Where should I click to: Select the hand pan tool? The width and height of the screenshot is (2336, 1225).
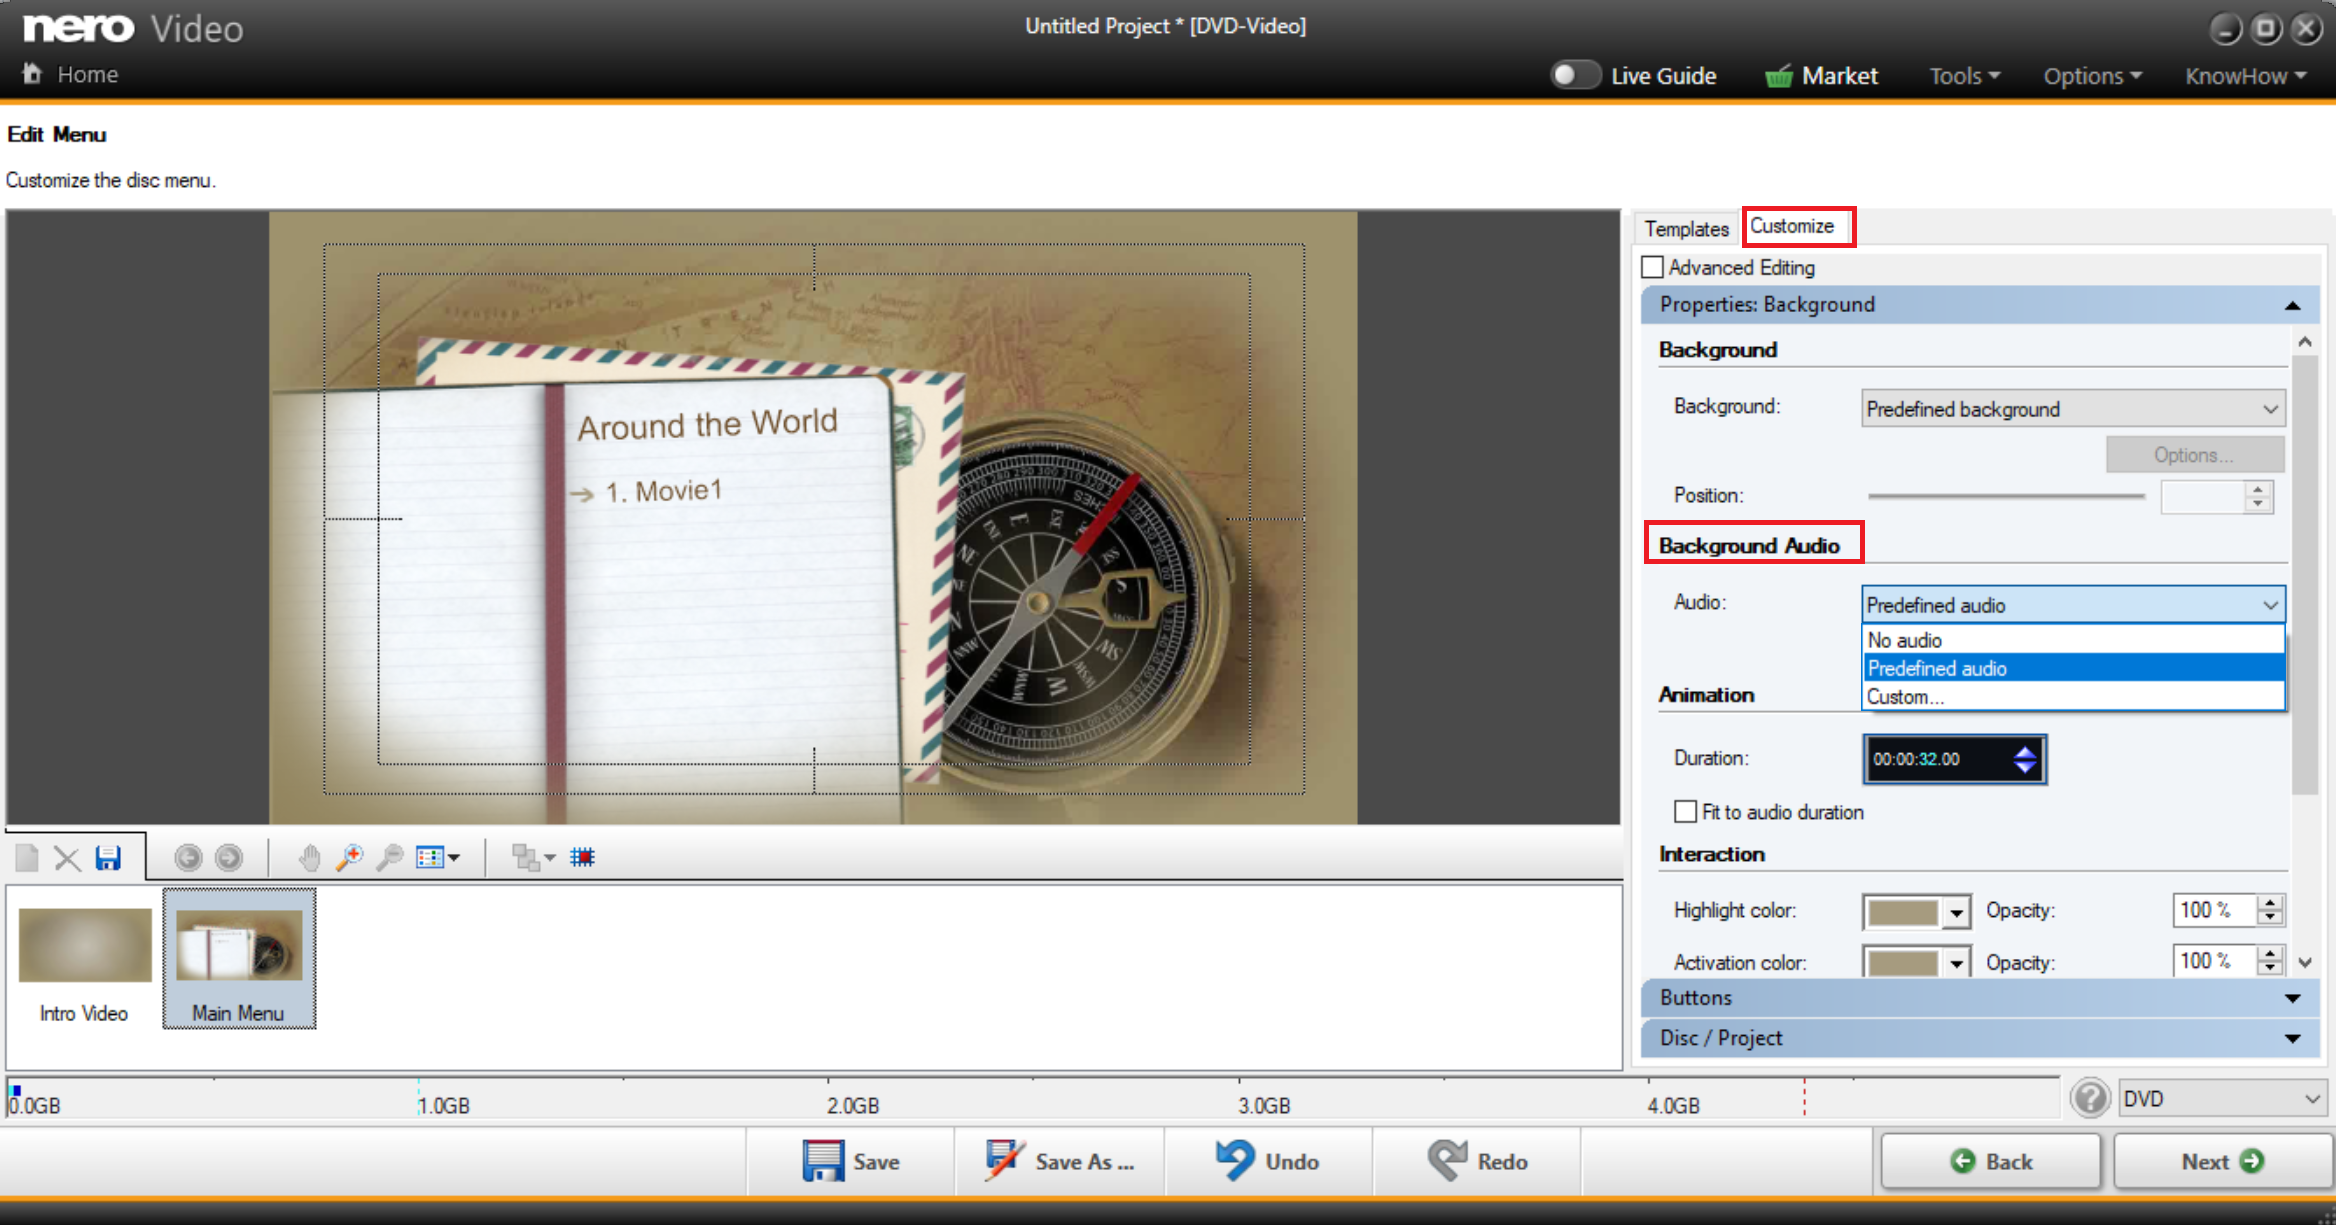click(309, 858)
